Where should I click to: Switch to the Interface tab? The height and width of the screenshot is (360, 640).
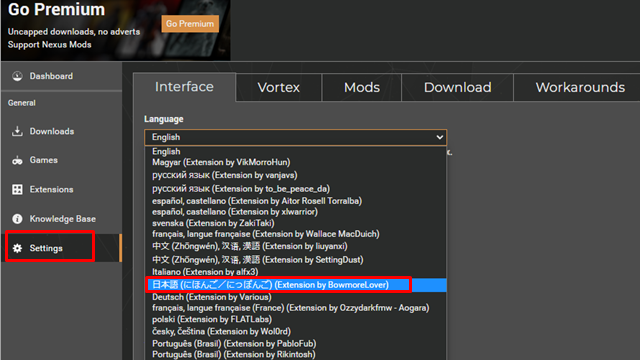pyautogui.click(x=184, y=87)
